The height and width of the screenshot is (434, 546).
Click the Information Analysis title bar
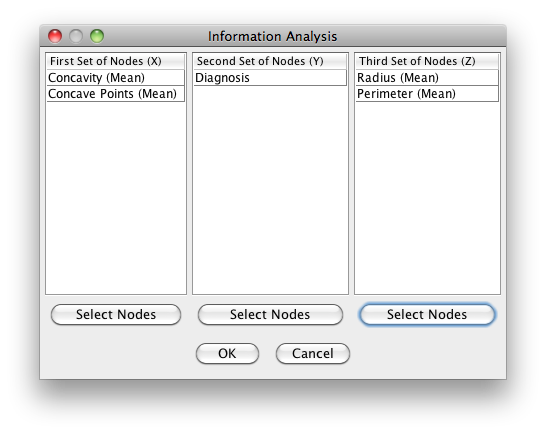pyautogui.click(x=273, y=36)
